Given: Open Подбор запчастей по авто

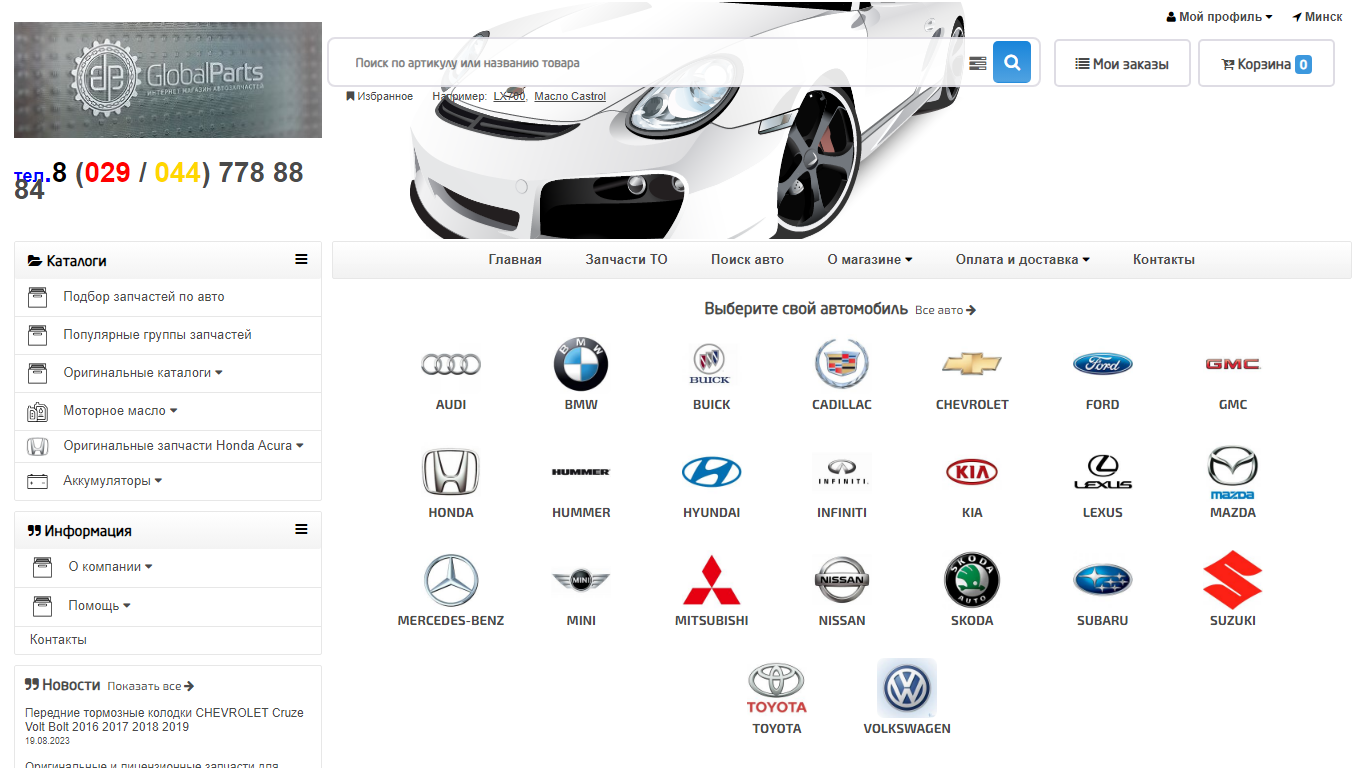Looking at the screenshot, I should coord(144,297).
